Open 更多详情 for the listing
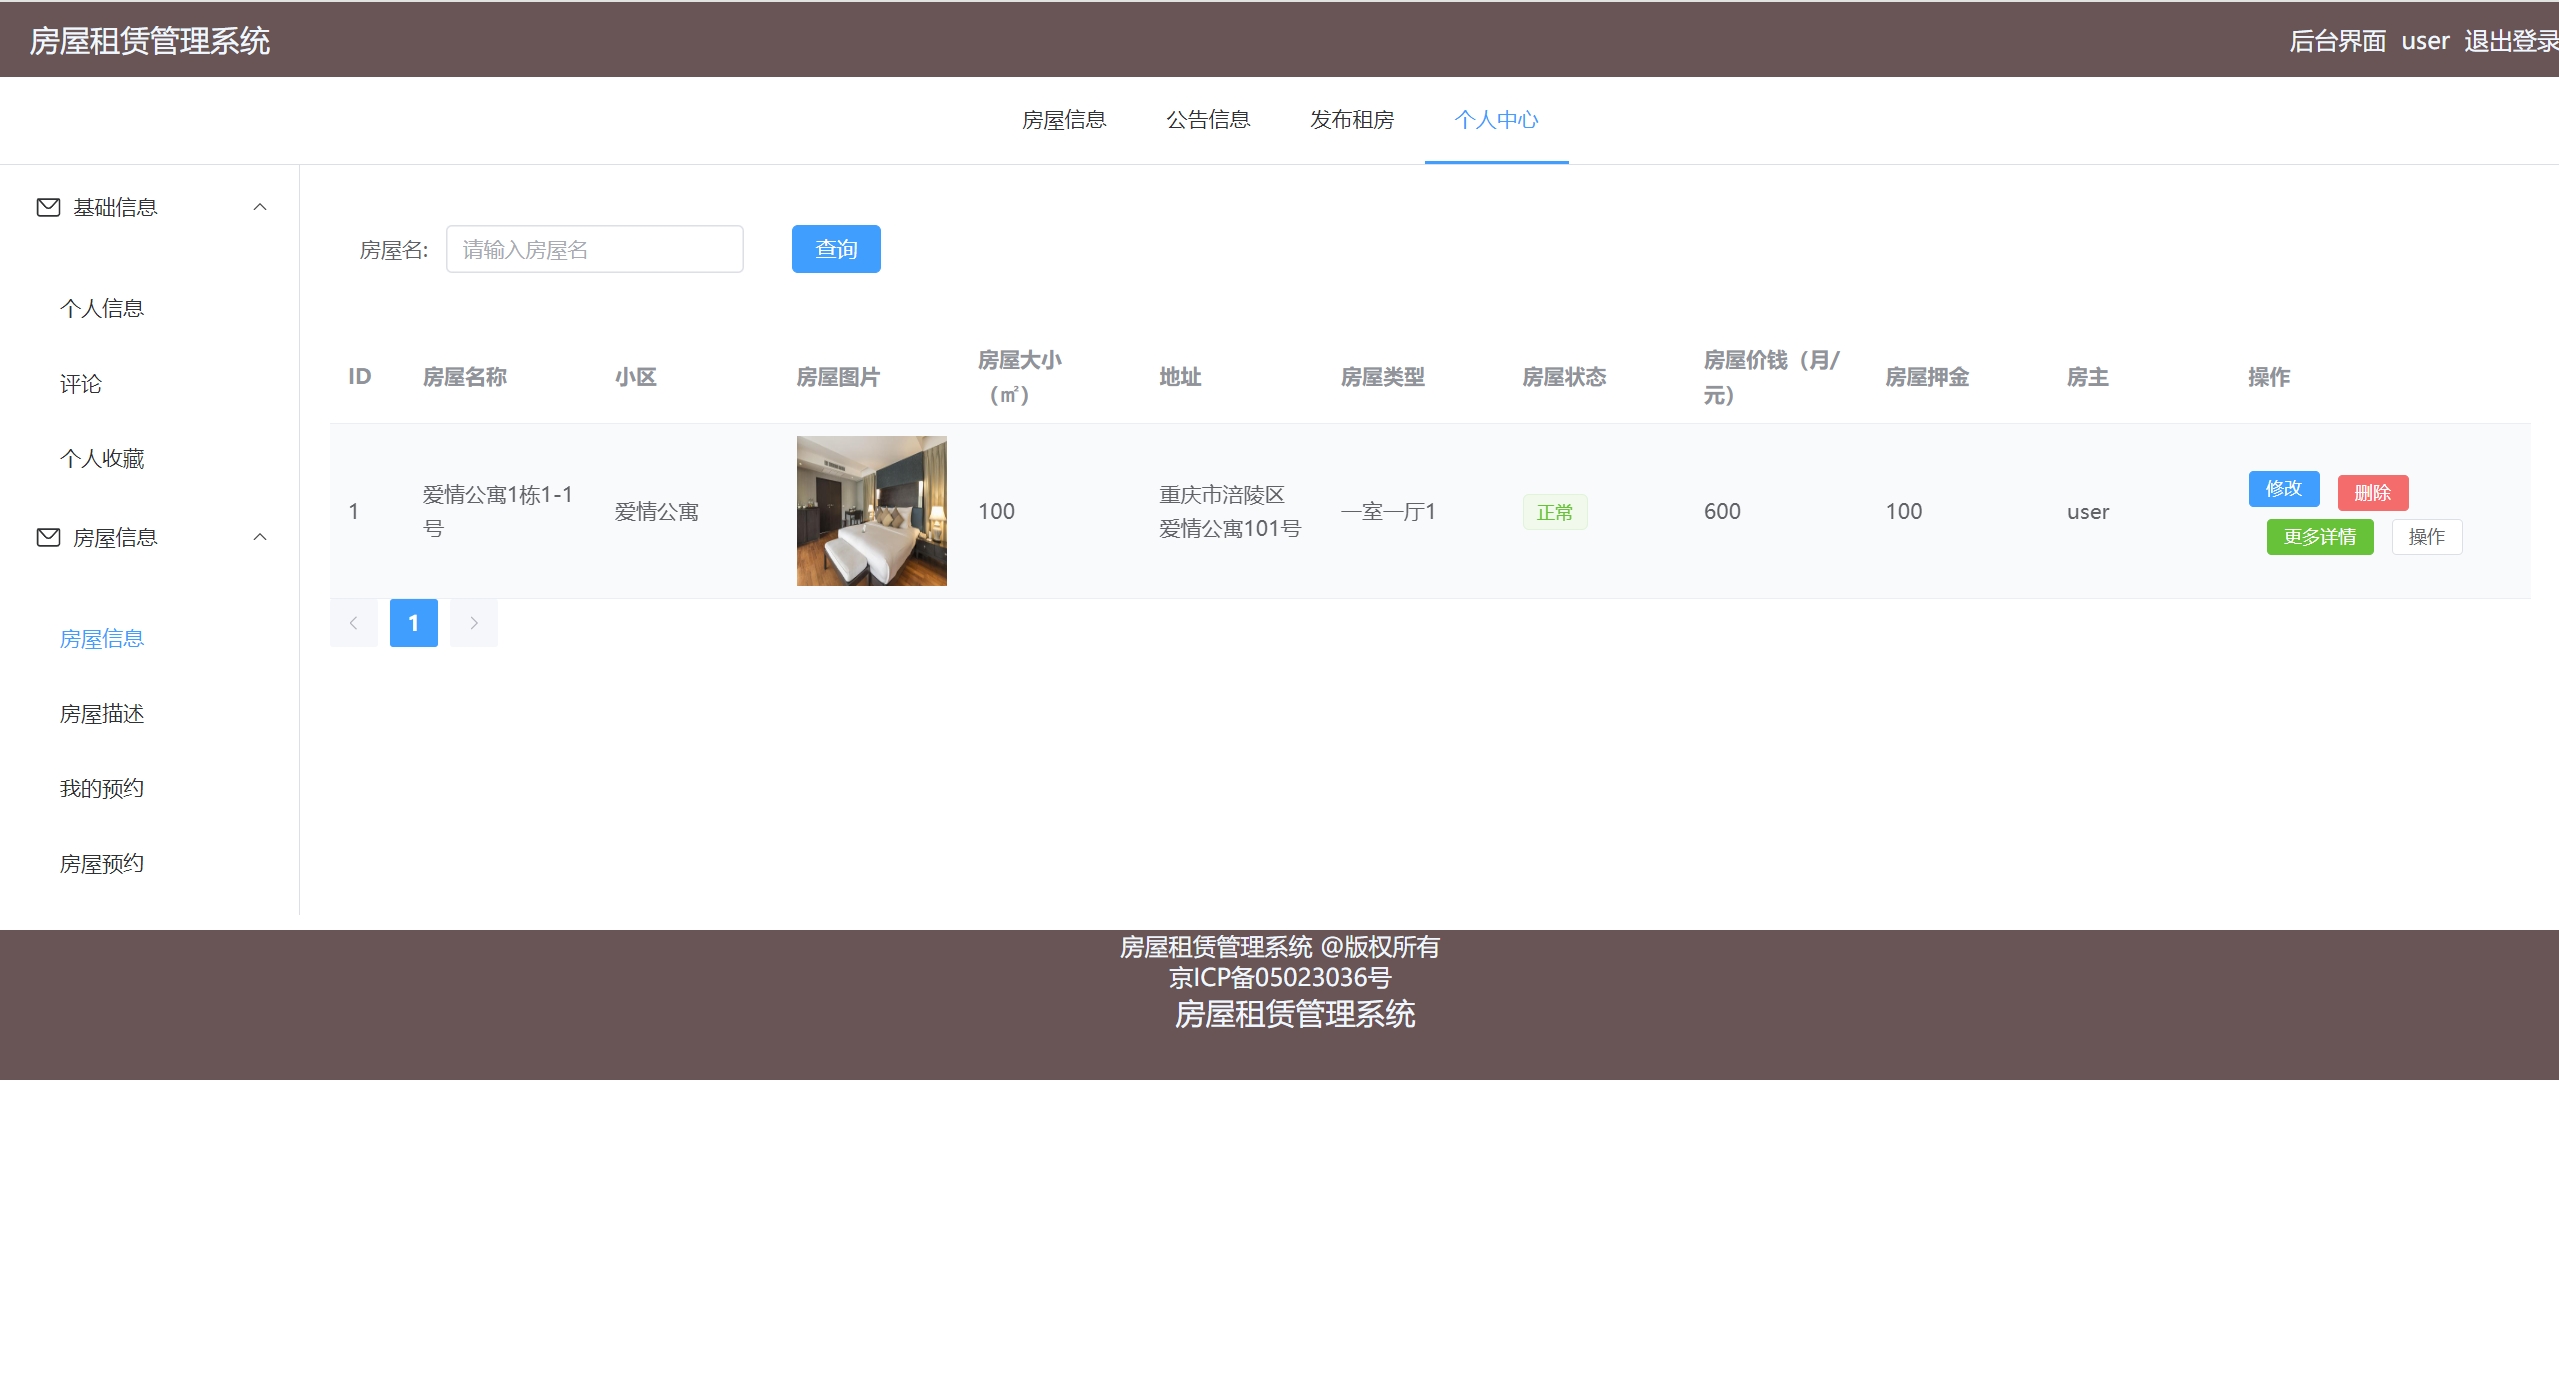Image resolution: width=2559 pixels, height=1399 pixels. pyautogui.click(x=2319, y=537)
